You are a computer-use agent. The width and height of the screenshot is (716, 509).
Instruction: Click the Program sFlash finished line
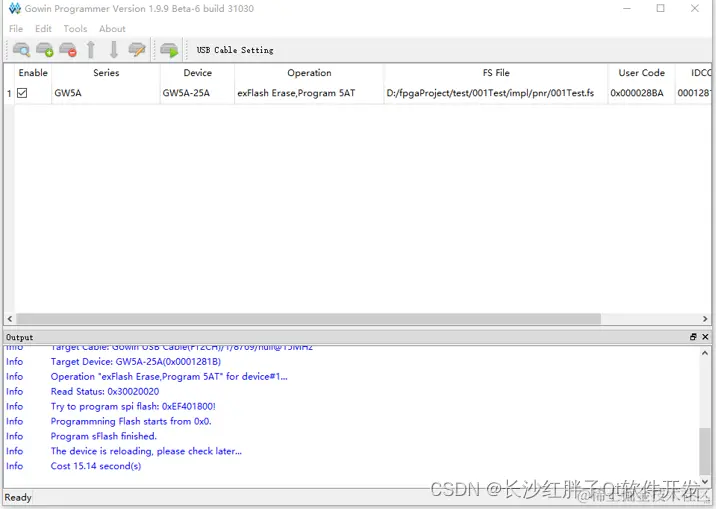pyautogui.click(x=104, y=436)
